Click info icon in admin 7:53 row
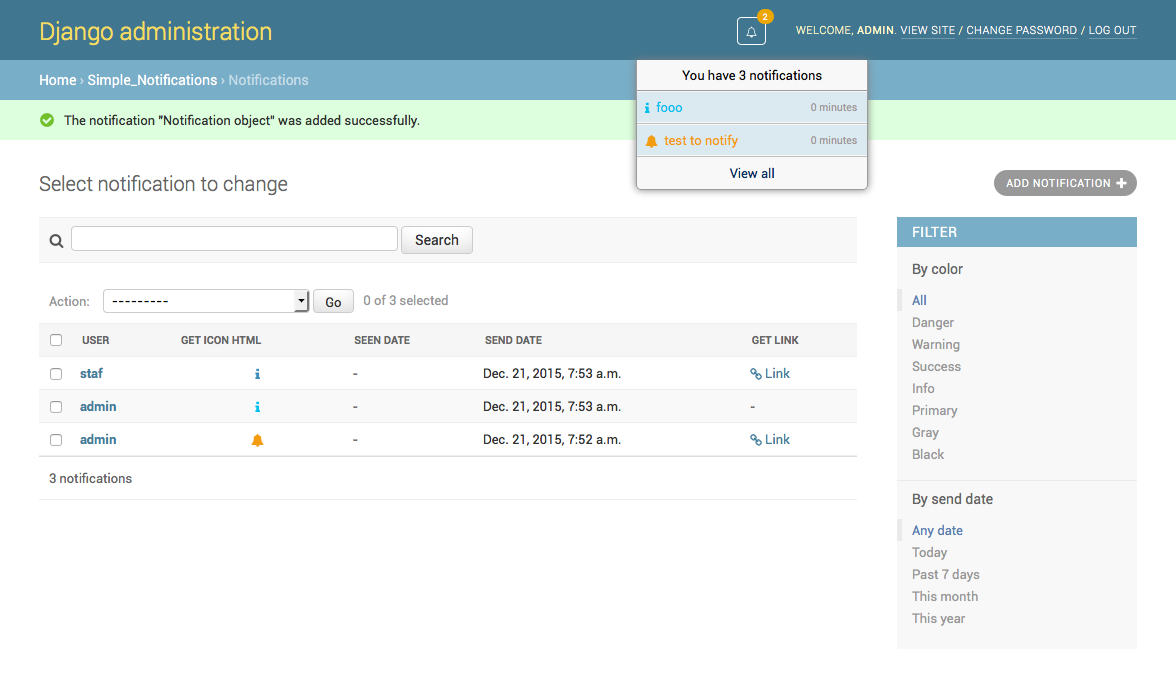 tap(257, 407)
